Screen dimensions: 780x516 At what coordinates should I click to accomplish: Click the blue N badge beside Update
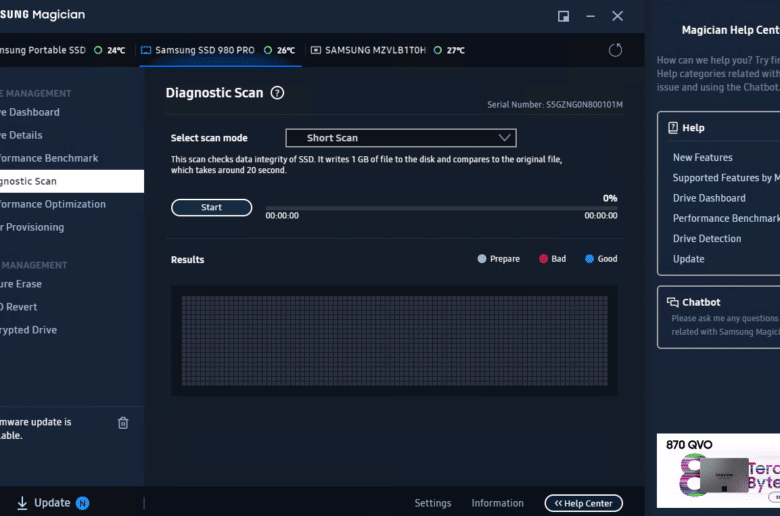click(83, 503)
